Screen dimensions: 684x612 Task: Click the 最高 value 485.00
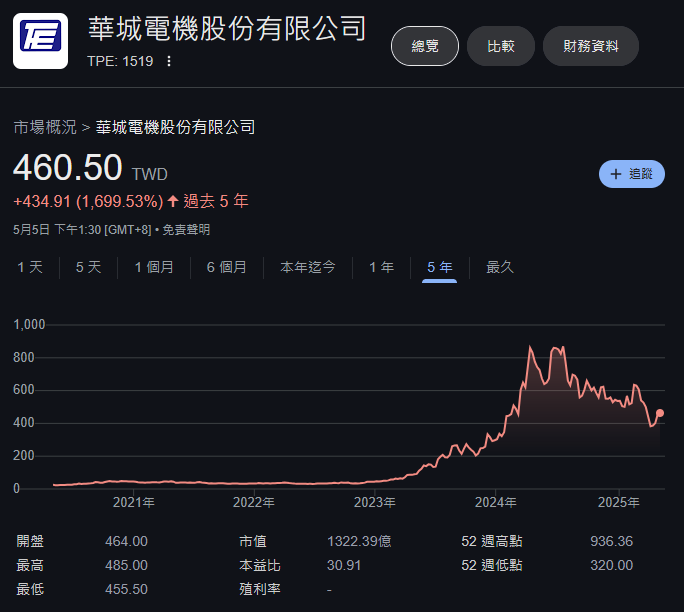point(127,565)
